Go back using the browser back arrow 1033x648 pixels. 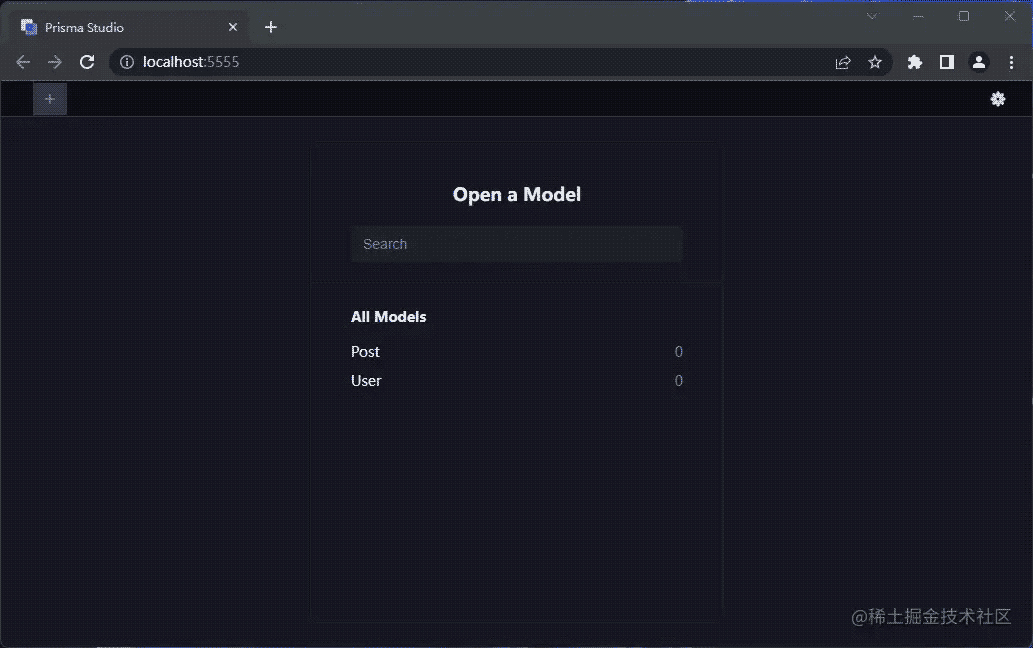click(23, 62)
